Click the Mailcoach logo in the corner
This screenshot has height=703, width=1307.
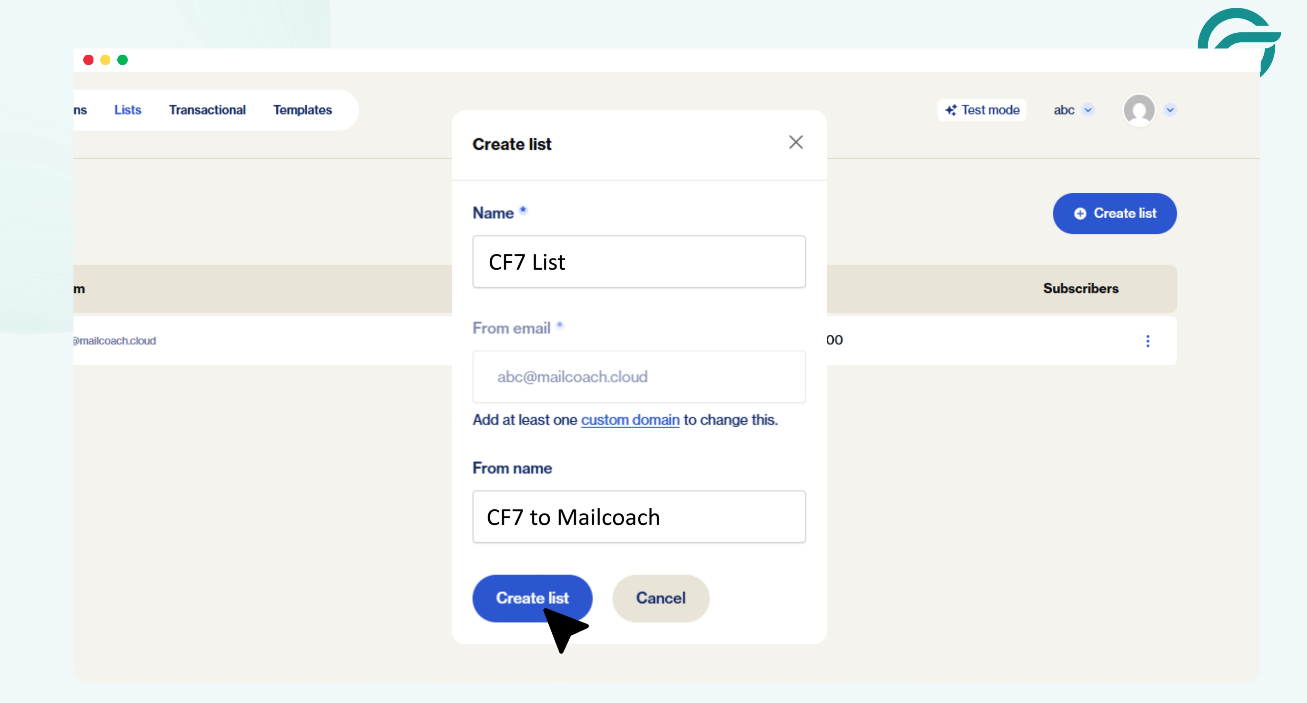[x=1238, y=42]
